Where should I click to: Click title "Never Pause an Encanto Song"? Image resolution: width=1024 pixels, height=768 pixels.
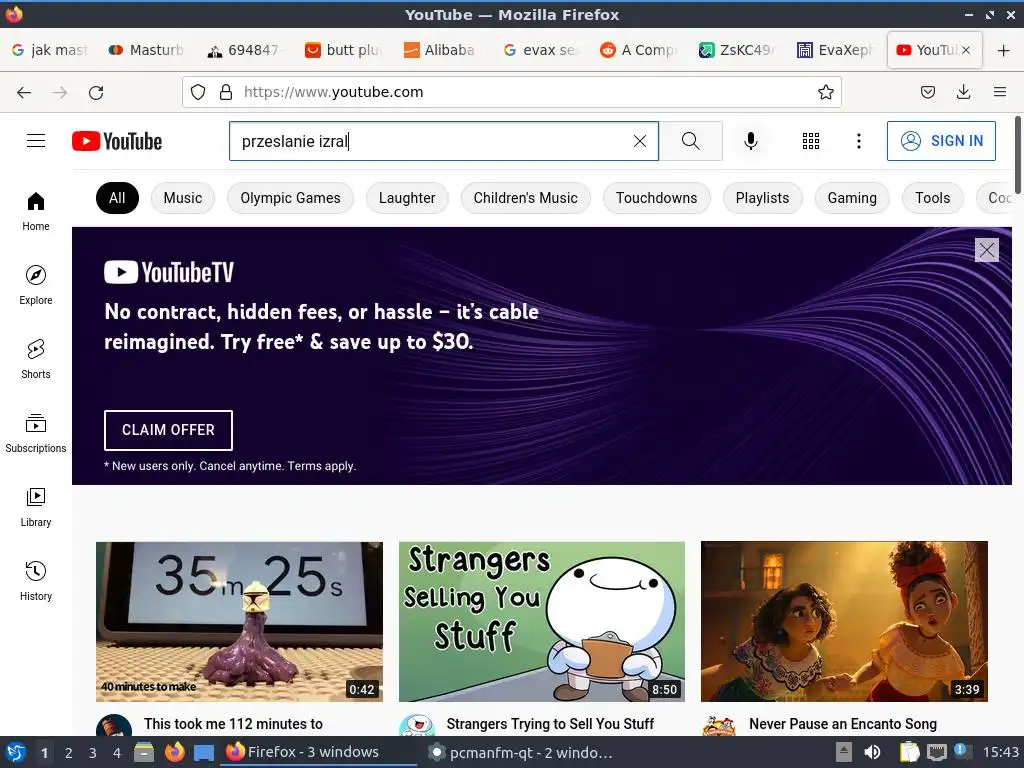point(843,724)
